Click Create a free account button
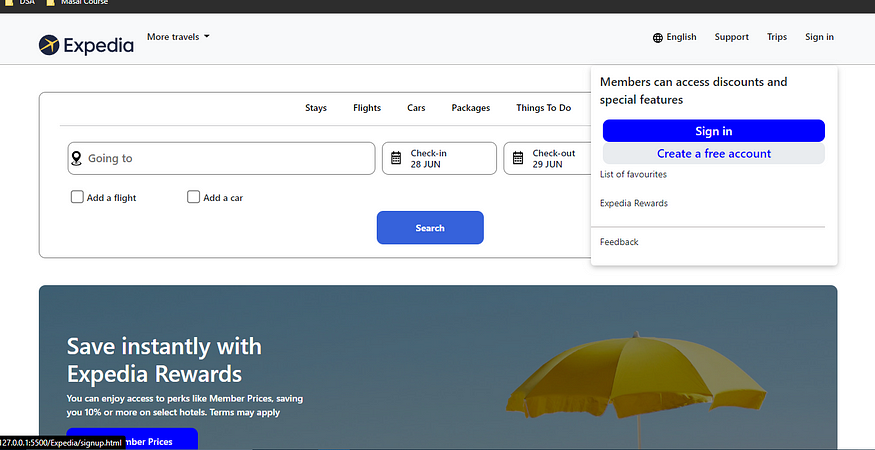Image resolution: width=875 pixels, height=450 pixels. pyautogui.click(x=714, y=154)
